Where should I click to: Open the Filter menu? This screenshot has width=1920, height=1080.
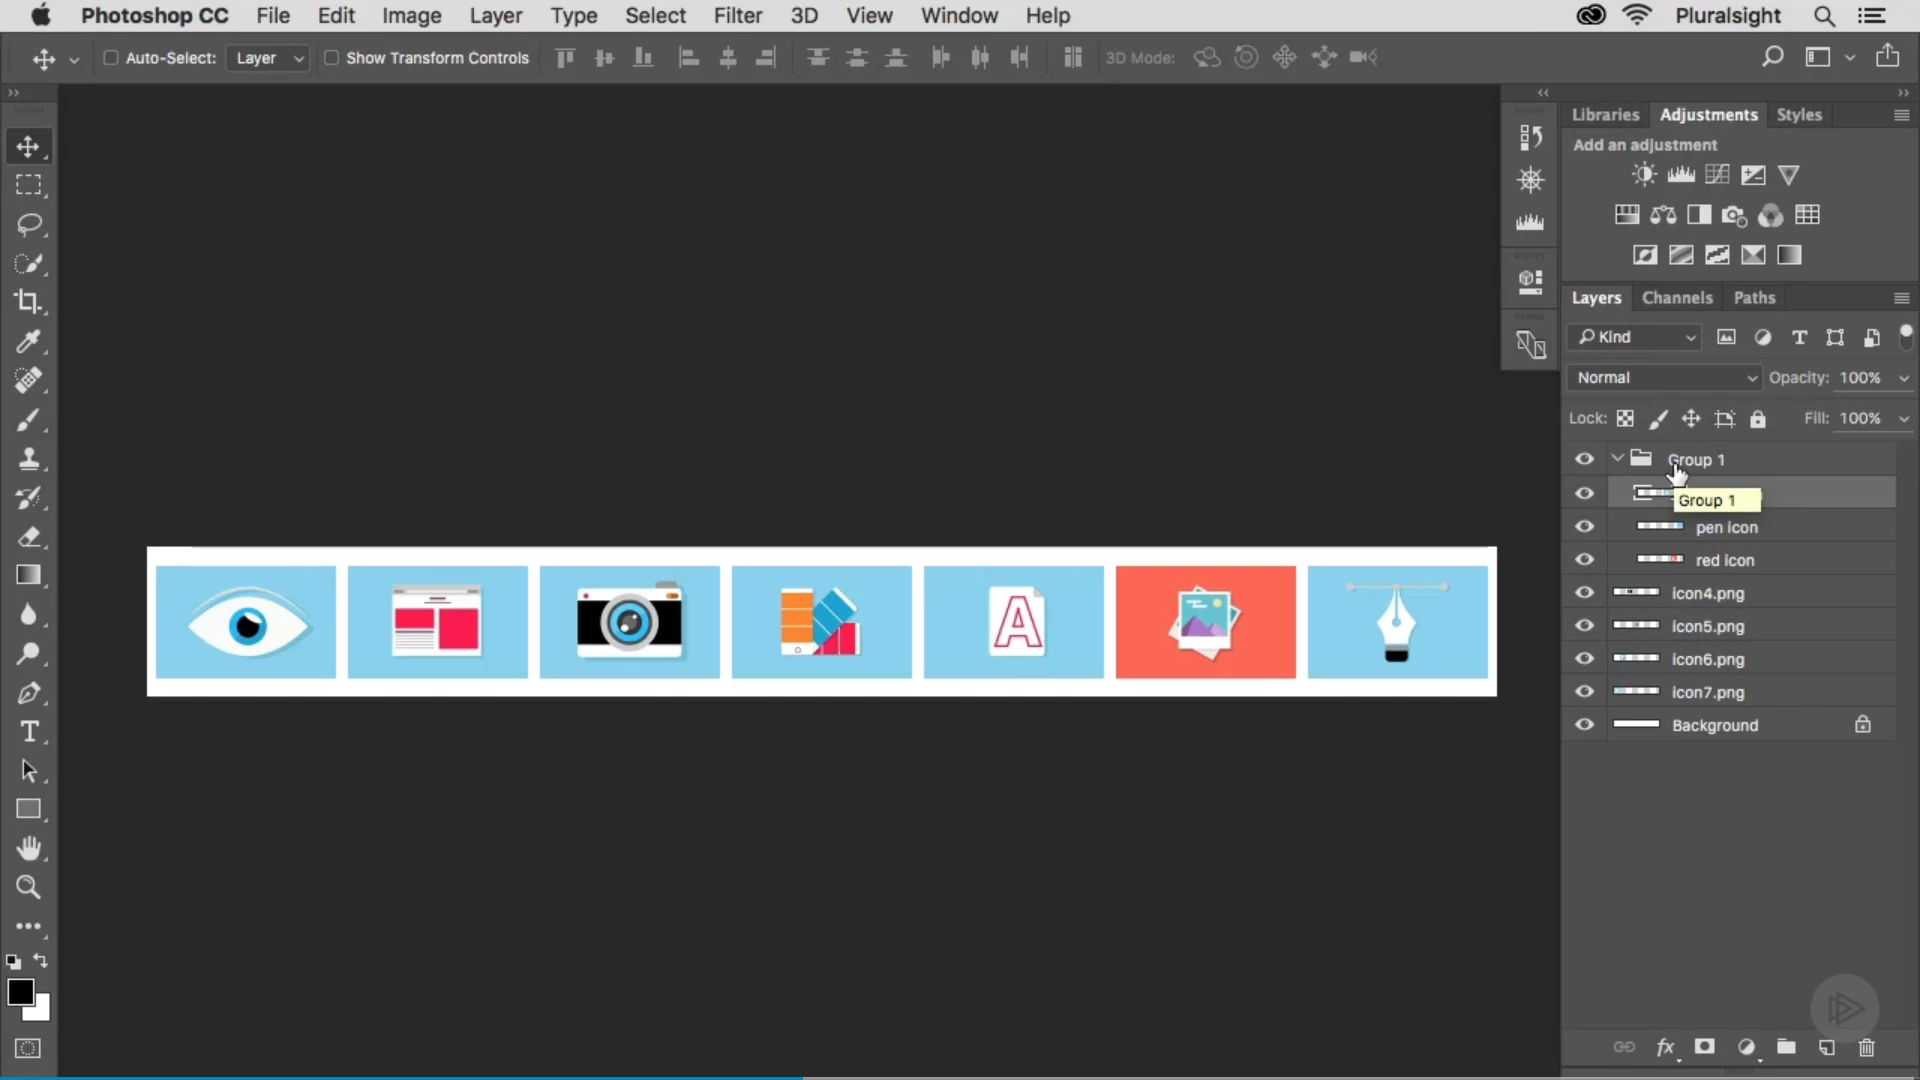point(737,16)
